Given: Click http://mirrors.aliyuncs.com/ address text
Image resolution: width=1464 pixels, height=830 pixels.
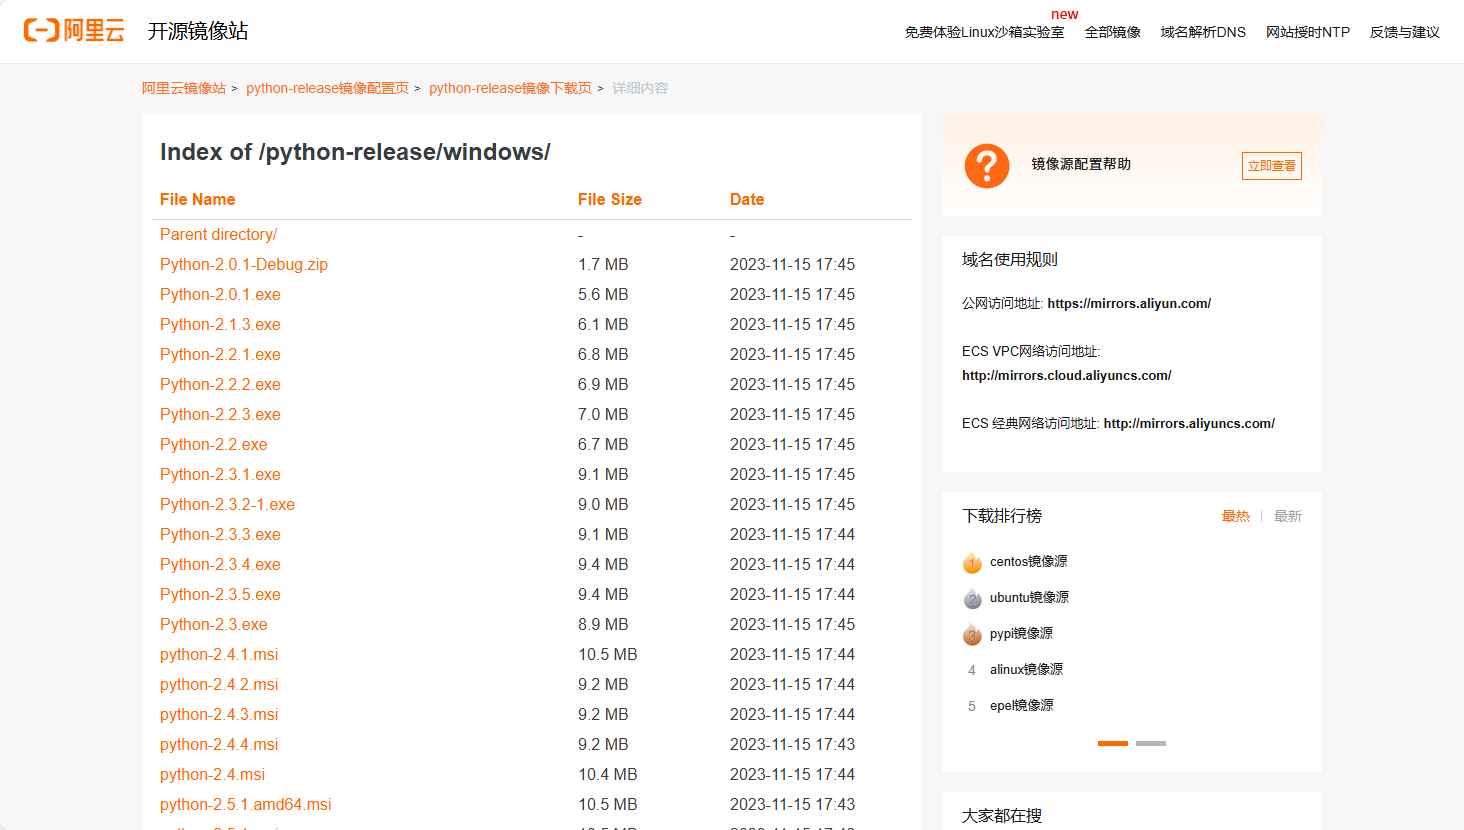Looking at the screenshot, I should [1189, 423].
